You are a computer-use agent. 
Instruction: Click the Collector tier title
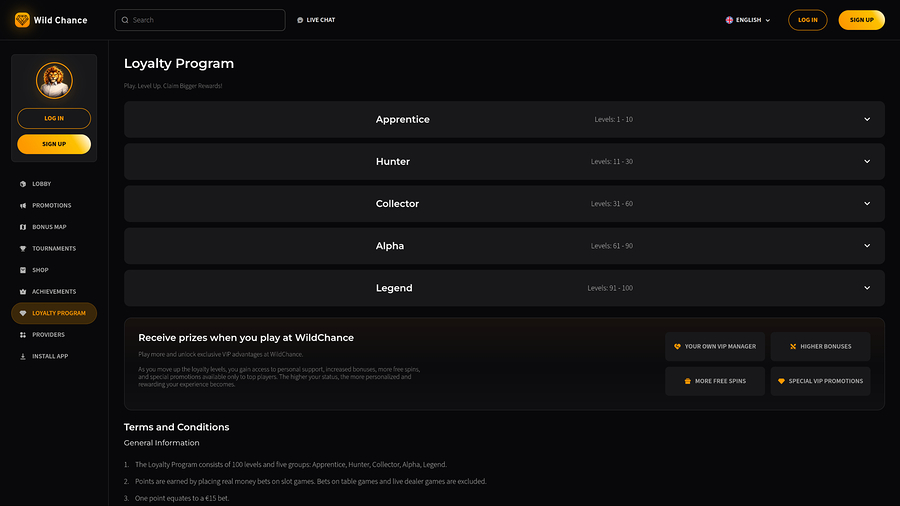point(397,204)
